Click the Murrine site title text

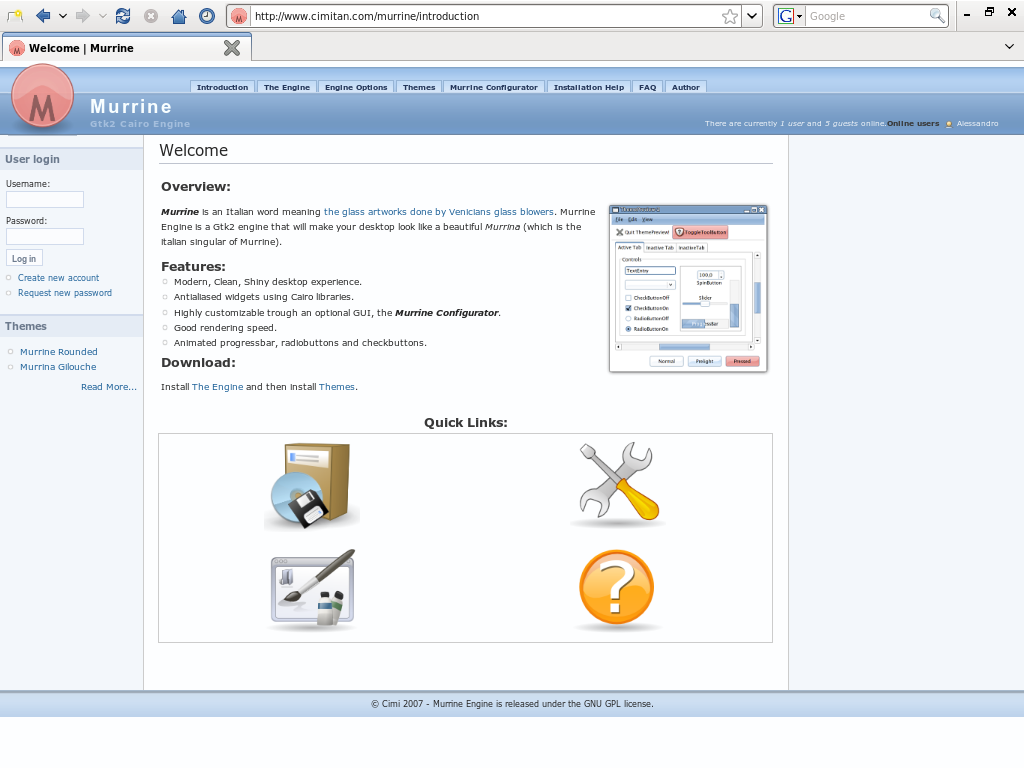pyautogui.click(x=131, y=106)
